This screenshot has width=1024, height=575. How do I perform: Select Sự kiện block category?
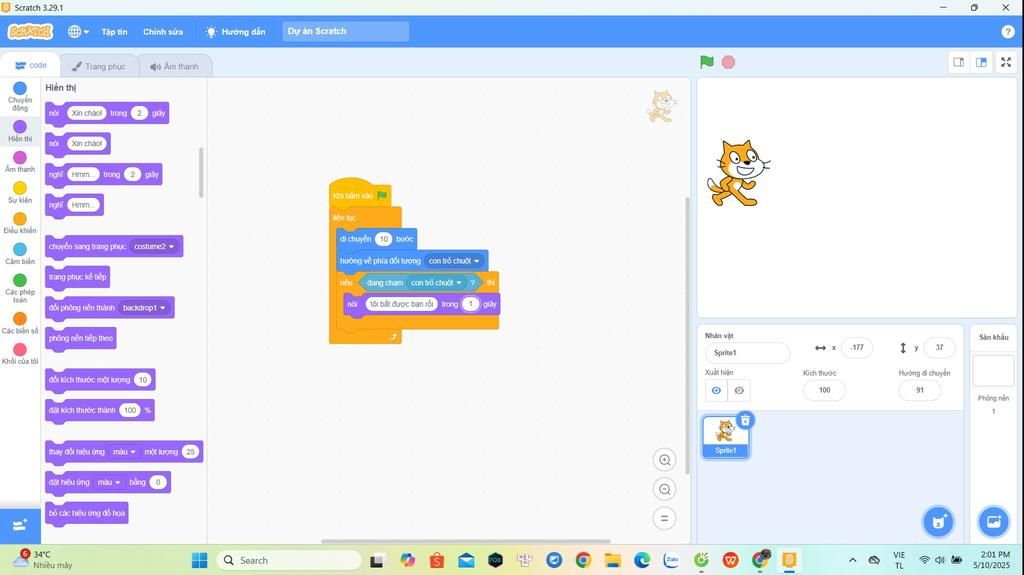(x=20, y=192)
